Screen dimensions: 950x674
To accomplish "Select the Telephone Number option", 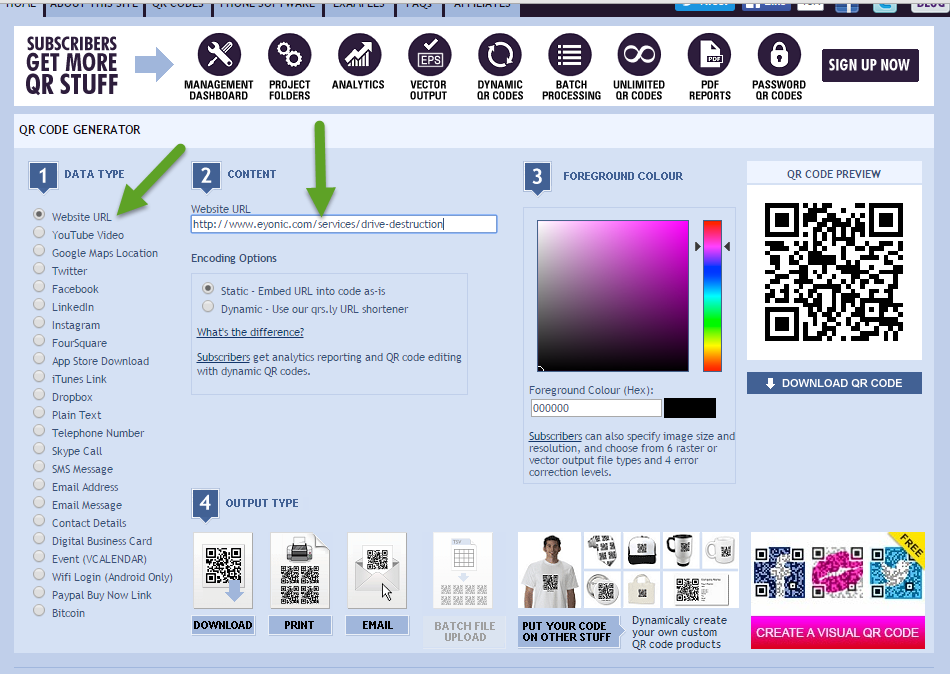I will pyautogui.click(x=39, y=431).
